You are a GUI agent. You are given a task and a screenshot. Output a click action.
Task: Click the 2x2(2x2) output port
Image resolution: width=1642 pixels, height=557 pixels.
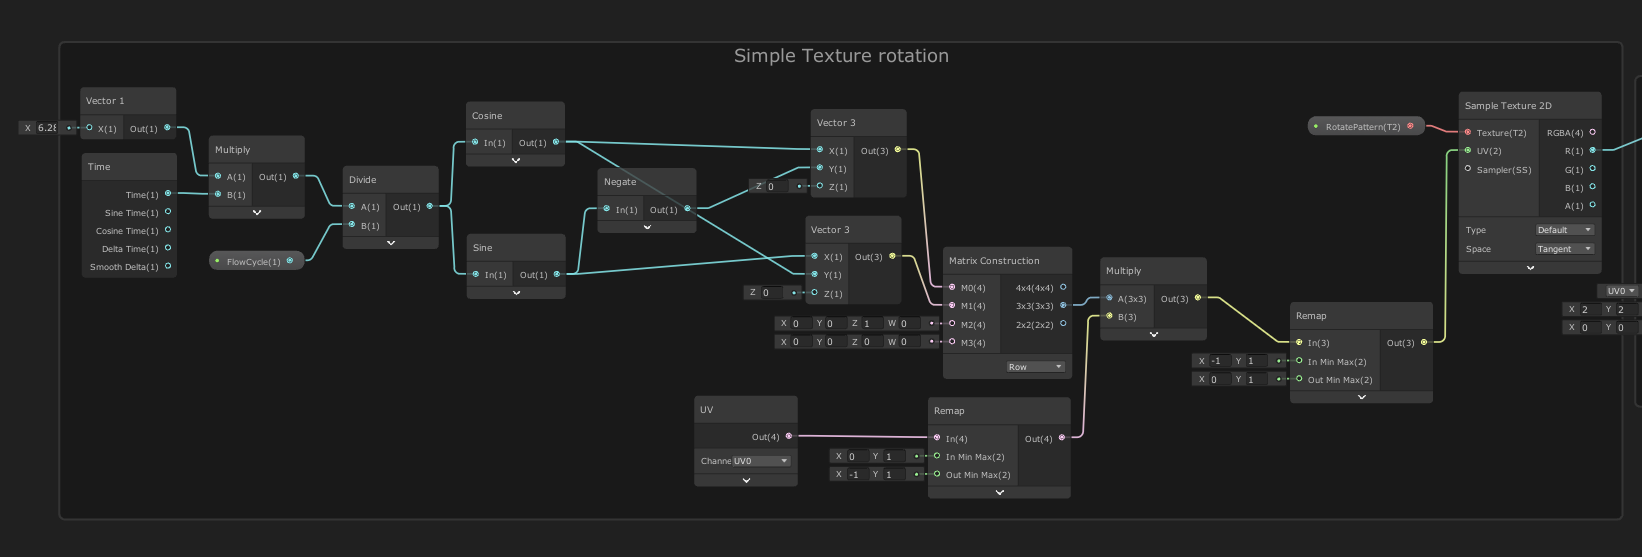click(1063, 323)
